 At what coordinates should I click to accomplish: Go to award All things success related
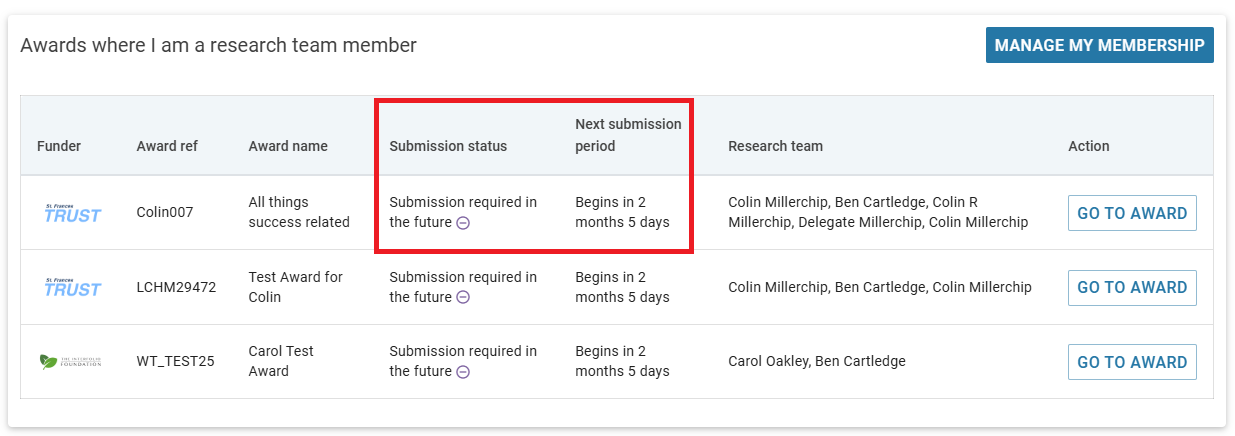pyautogui.click(x=1132, y=213)
